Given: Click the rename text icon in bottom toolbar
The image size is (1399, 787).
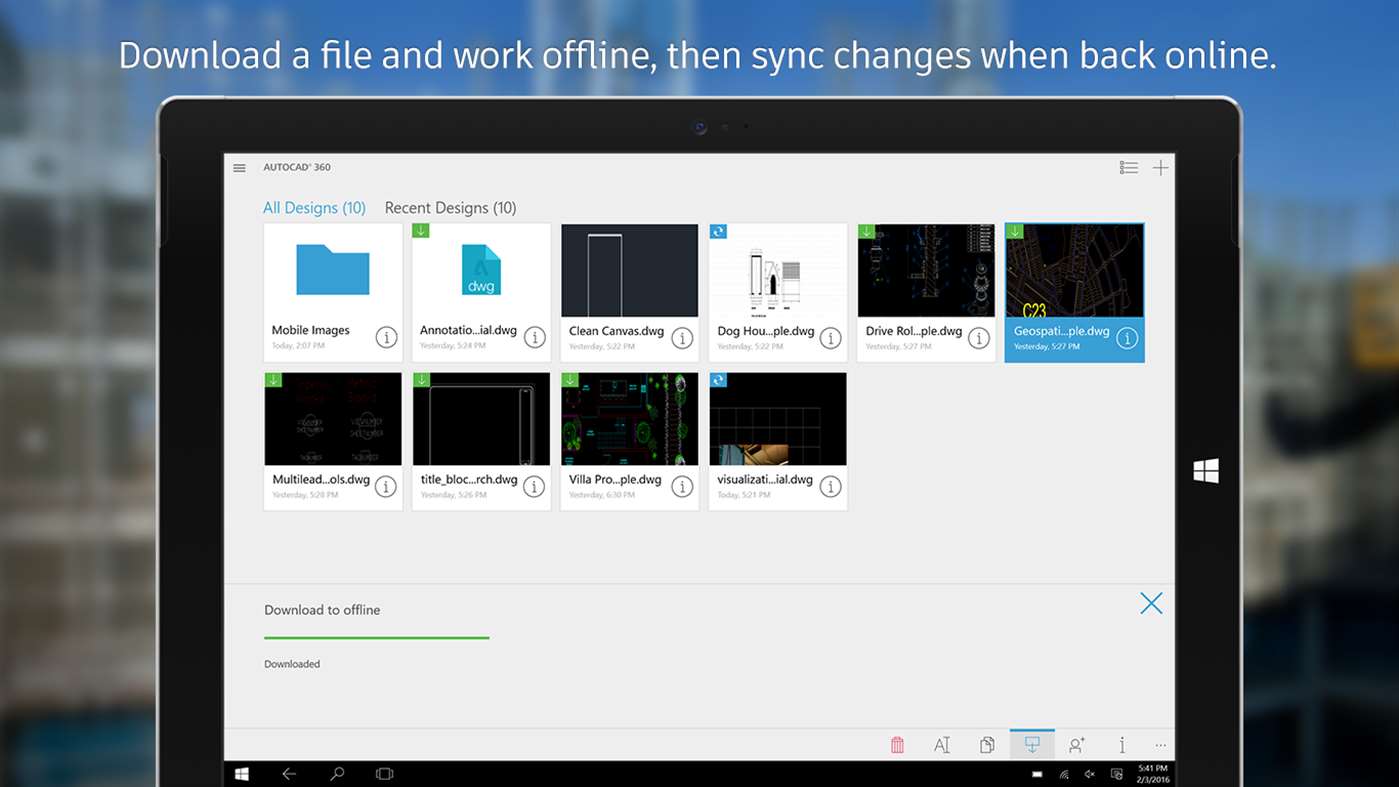Looking at the screenshot, I should point(942,745).
